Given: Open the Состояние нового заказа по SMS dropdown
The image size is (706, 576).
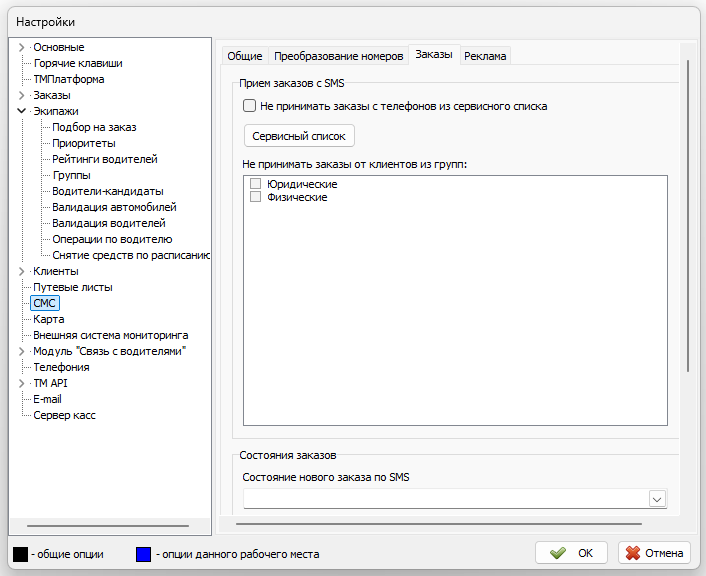Looking at the screenshot, I should pos(657,499).
